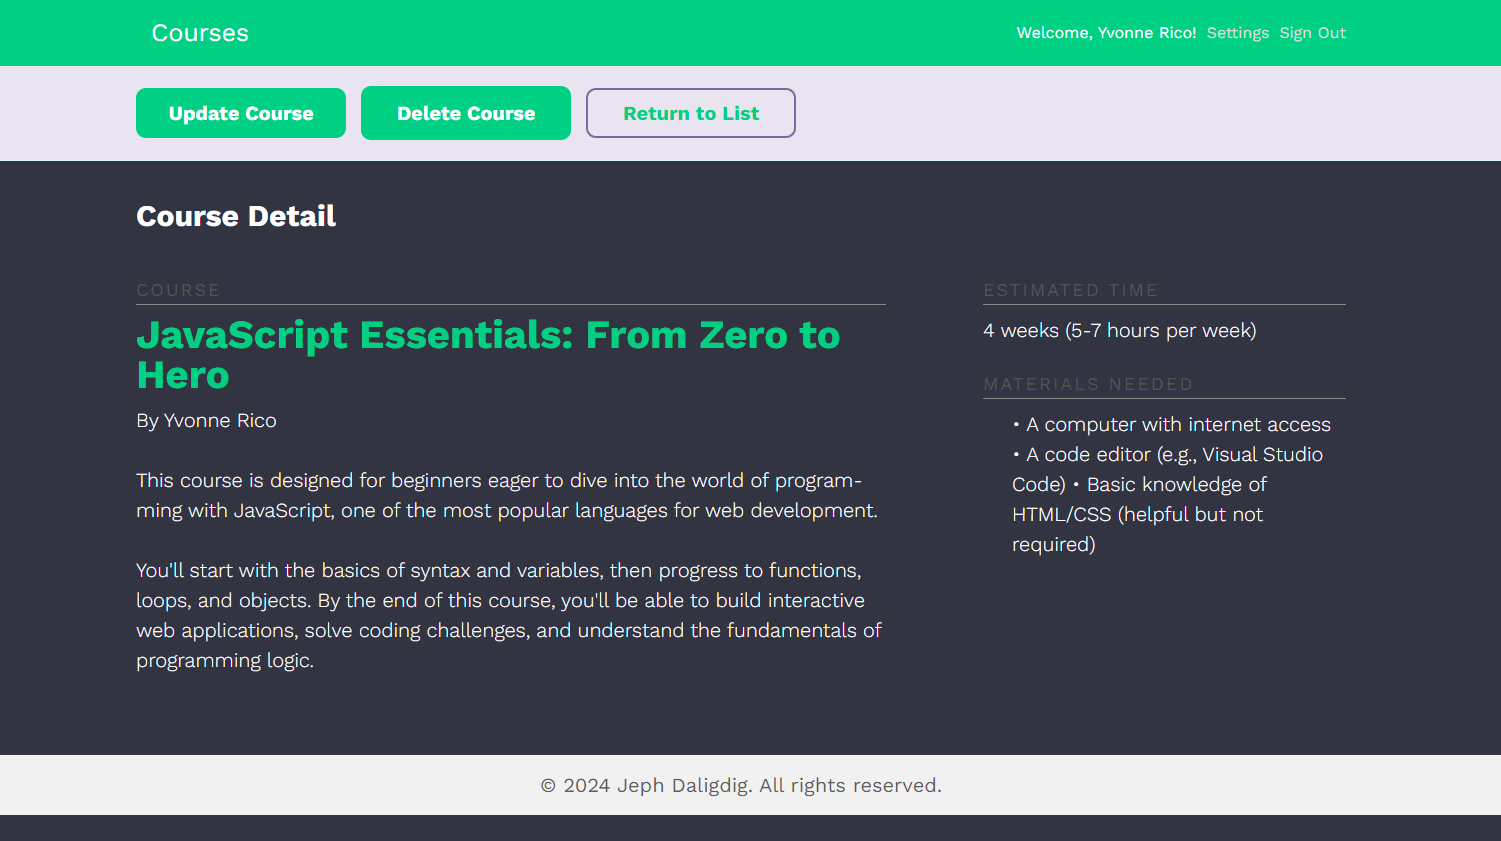Click the Update Course button
The image size is (1501, 841).
tap(241, 113)
